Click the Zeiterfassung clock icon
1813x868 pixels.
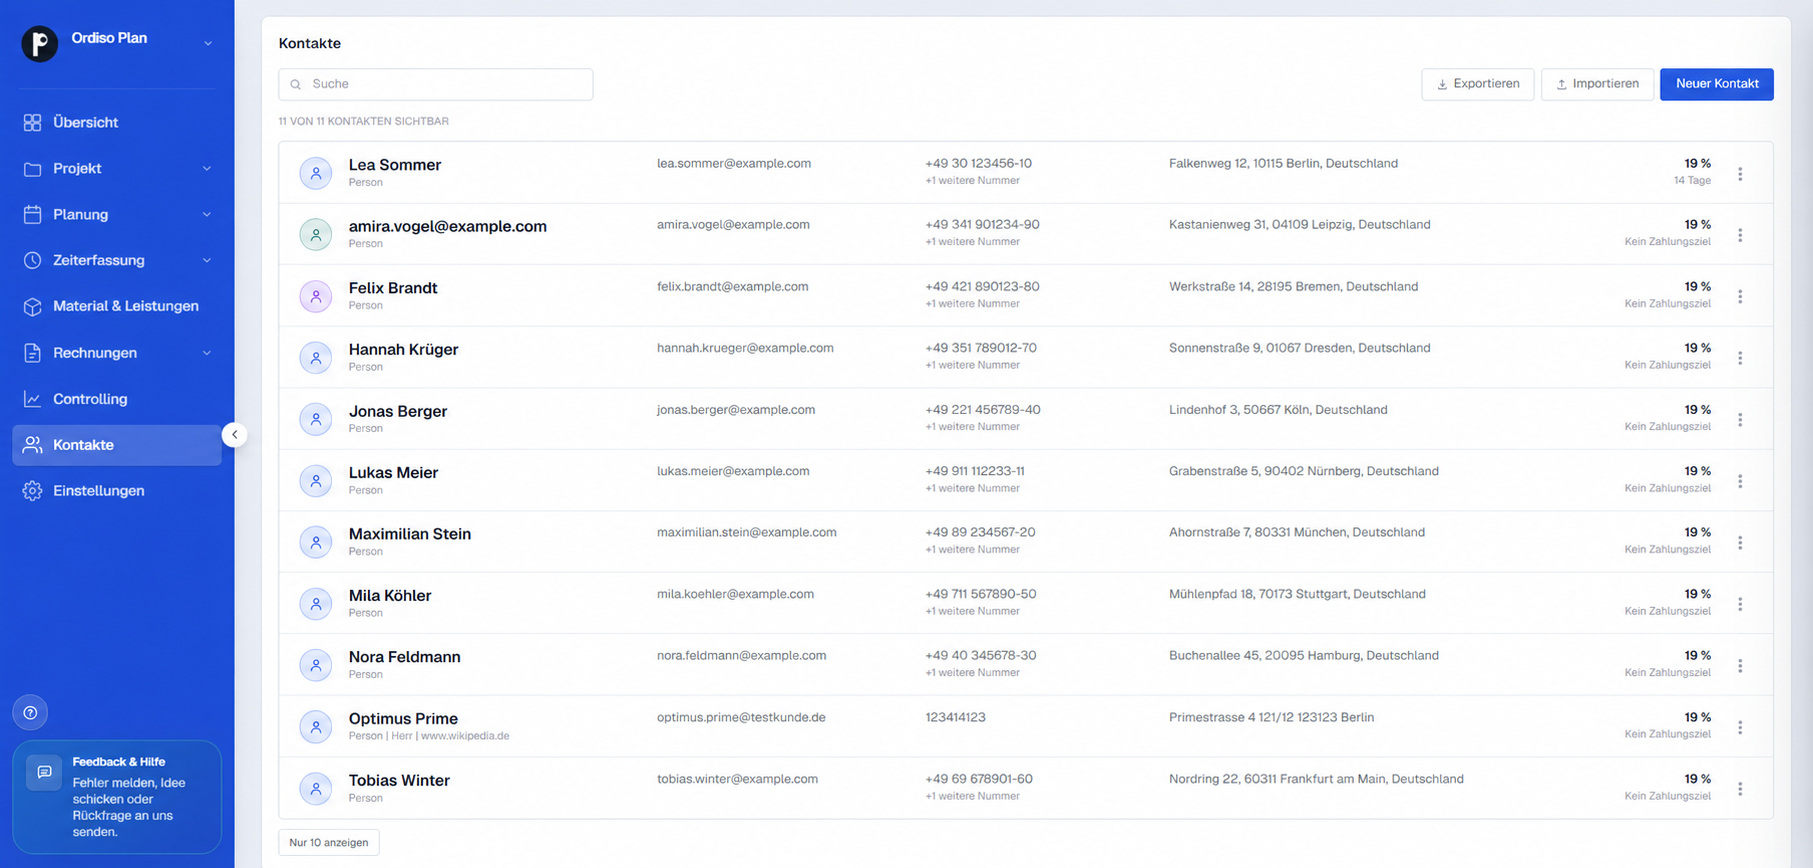[32, 260]
